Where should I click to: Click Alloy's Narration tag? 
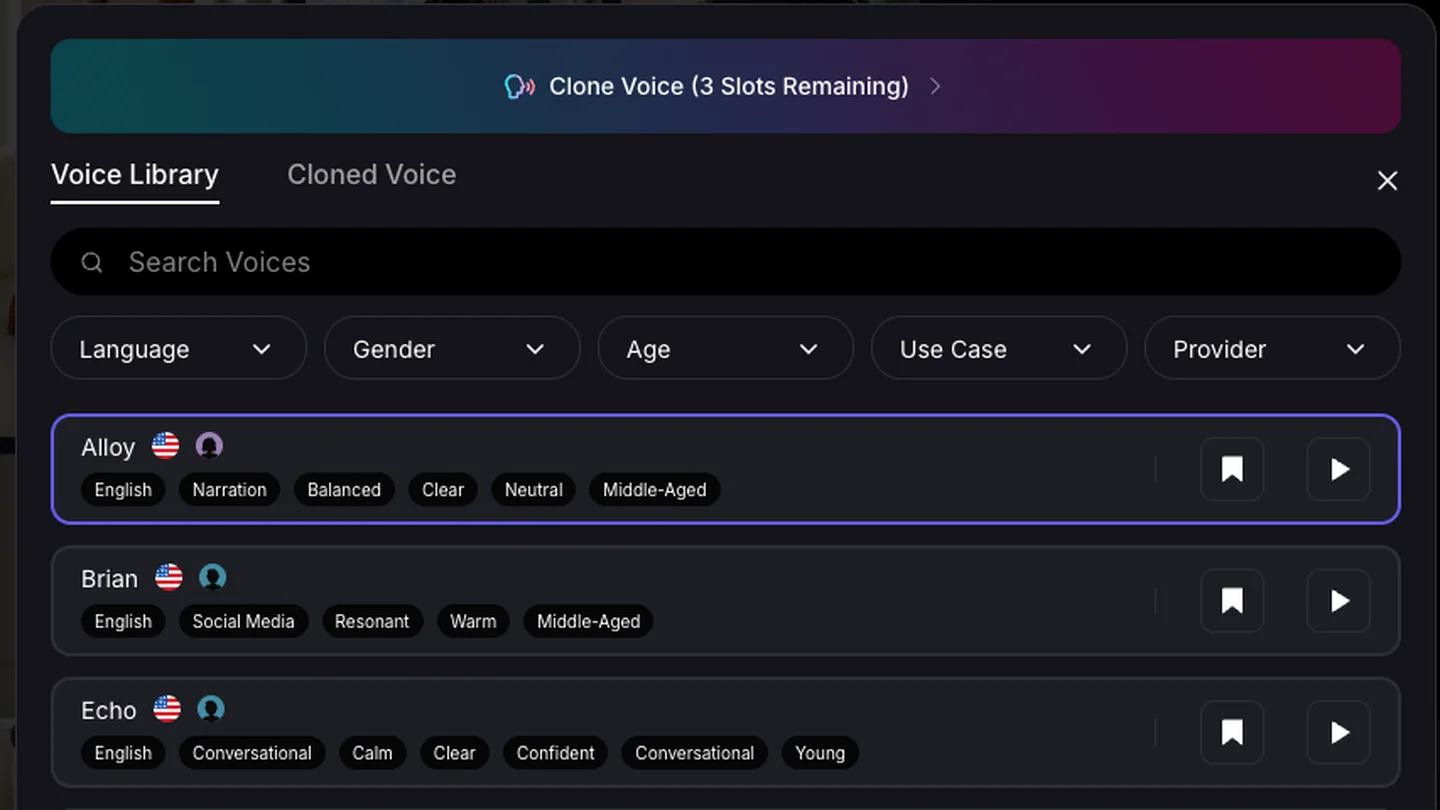click(x=229, y=490)
